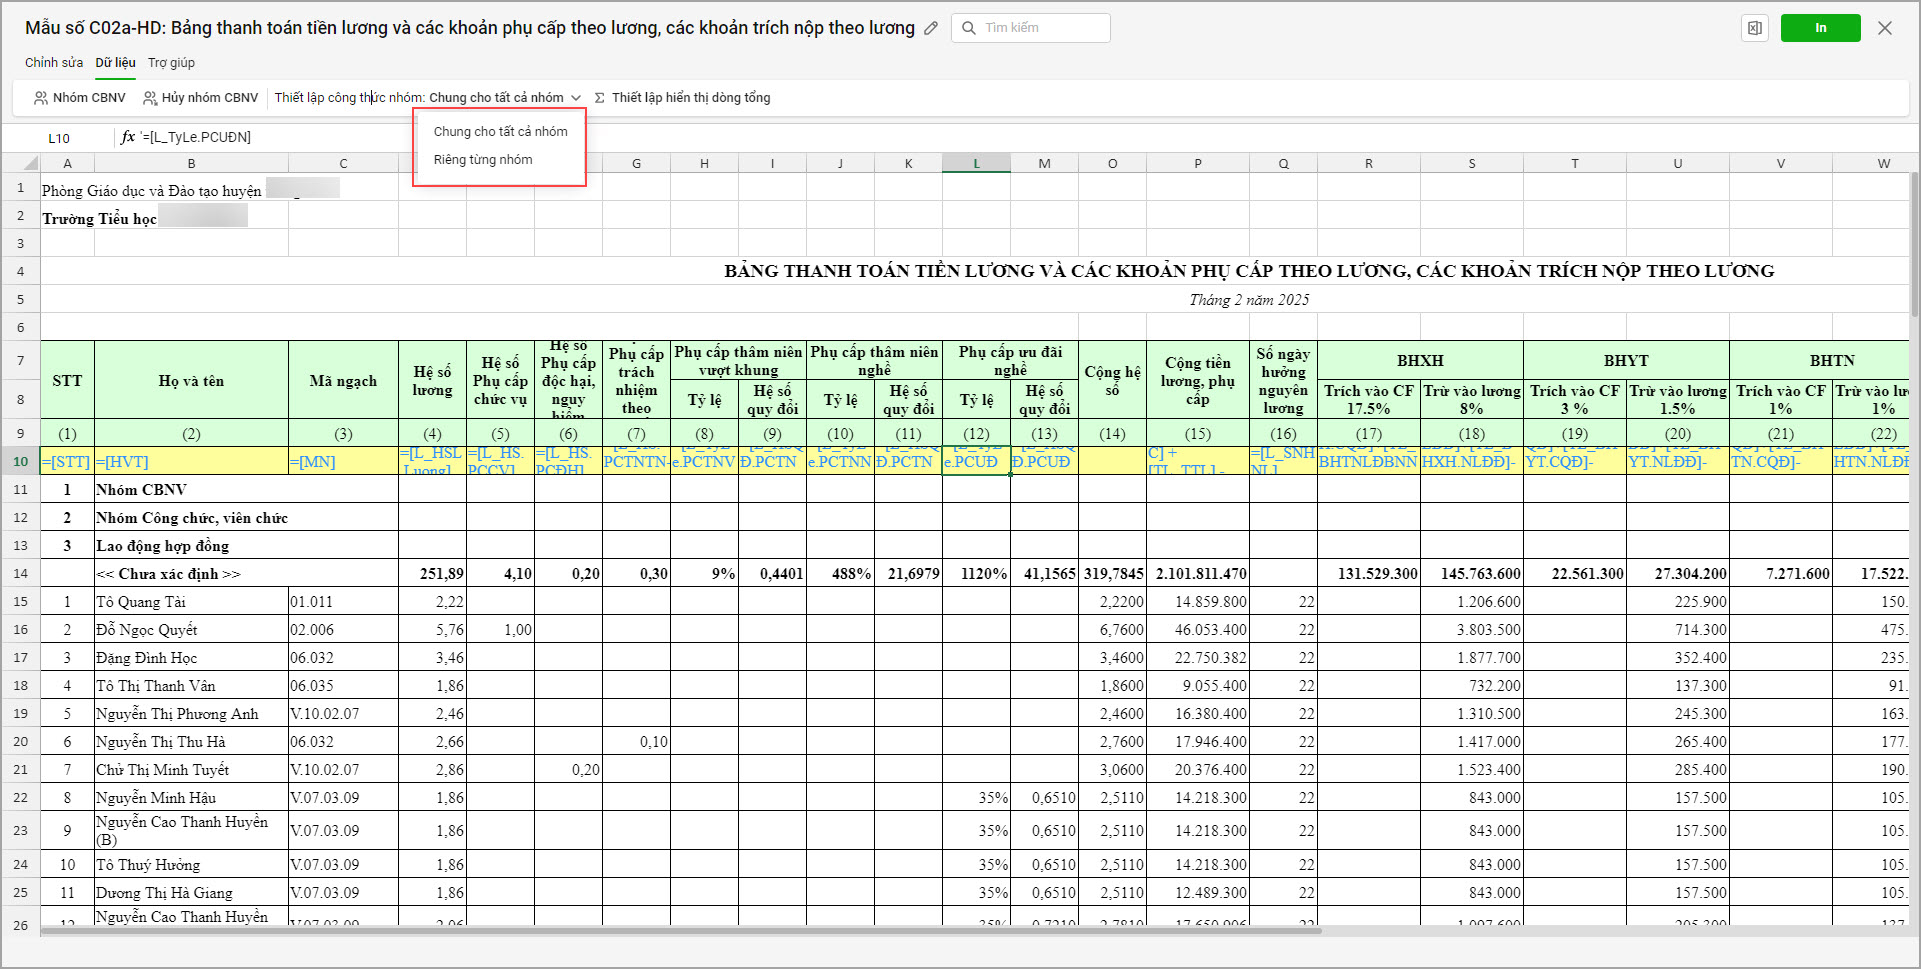1921x969 pixels.
Task: Click the cell reference box showing L10
Action: point(59,138)
